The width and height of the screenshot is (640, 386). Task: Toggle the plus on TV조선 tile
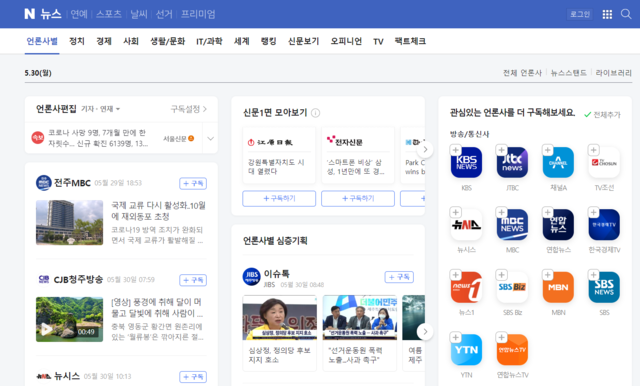pos(593,150)
